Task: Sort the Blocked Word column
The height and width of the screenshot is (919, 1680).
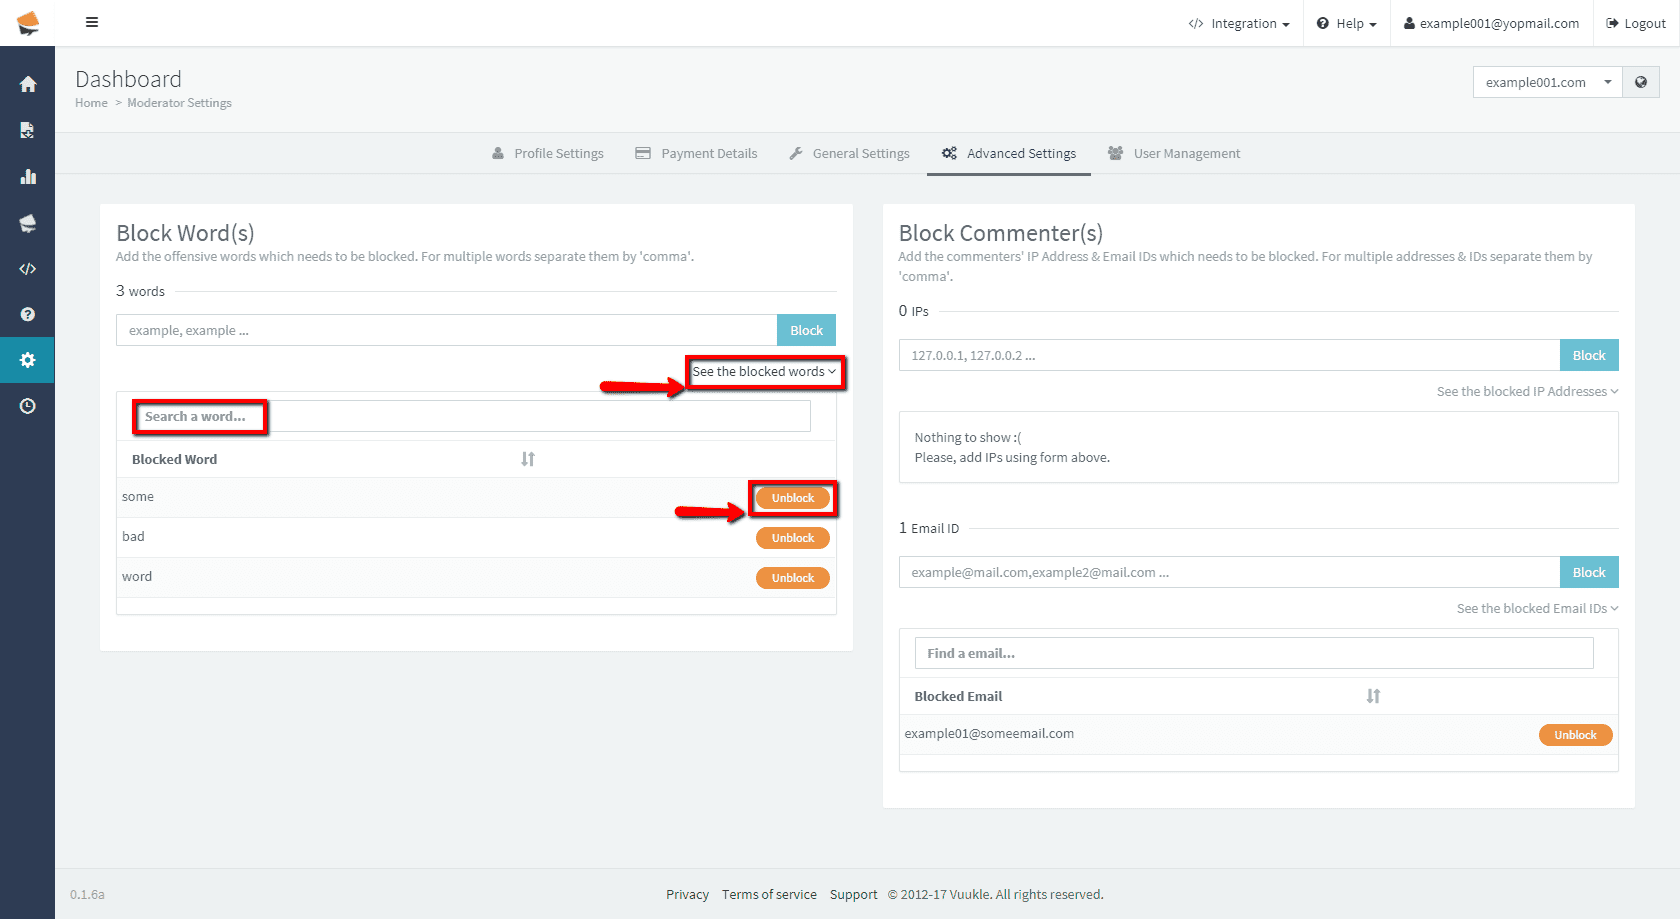Action: [x=528, y=459]
